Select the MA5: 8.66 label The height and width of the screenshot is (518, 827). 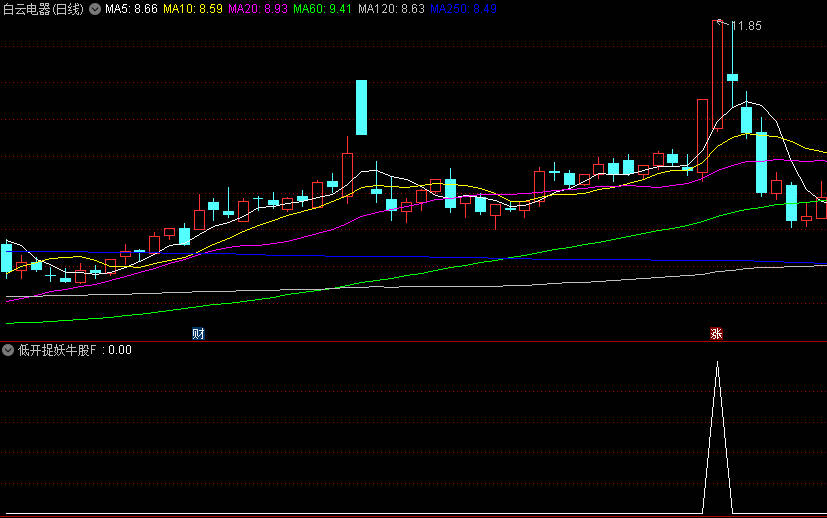pyautogui.click(x=131, y=9)
